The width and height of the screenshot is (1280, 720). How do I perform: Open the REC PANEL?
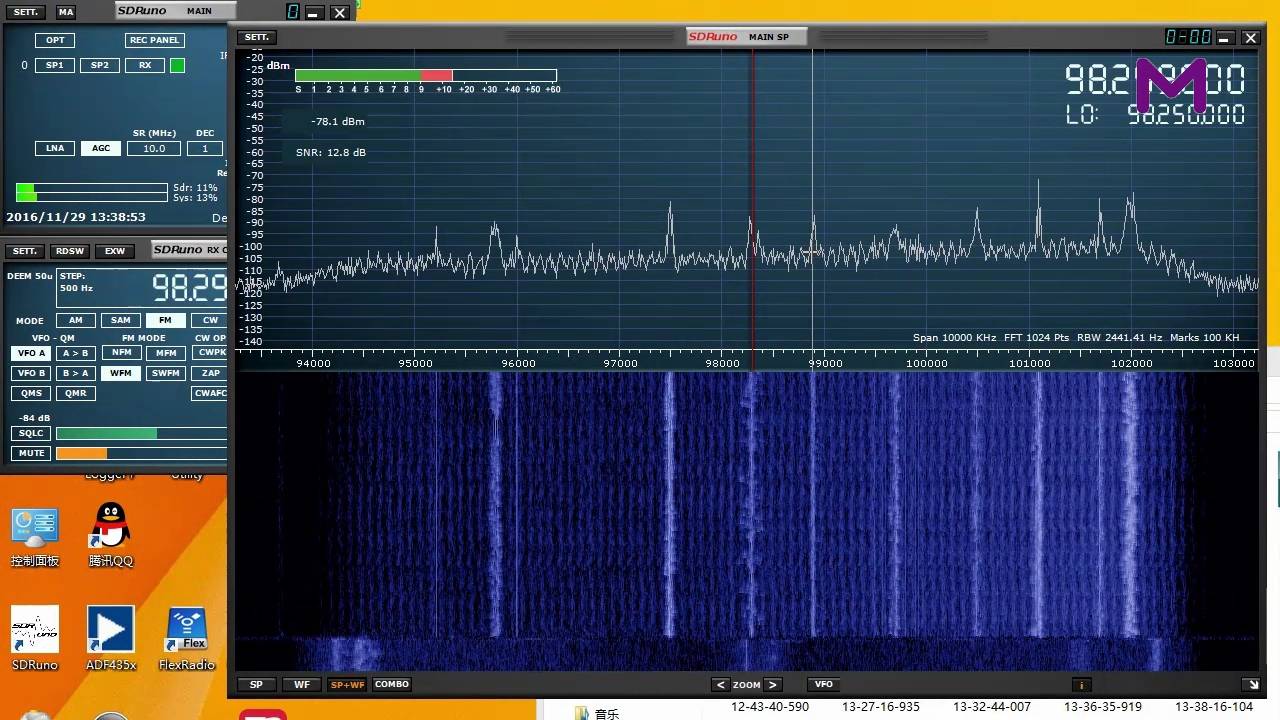(x=154, y=40)
